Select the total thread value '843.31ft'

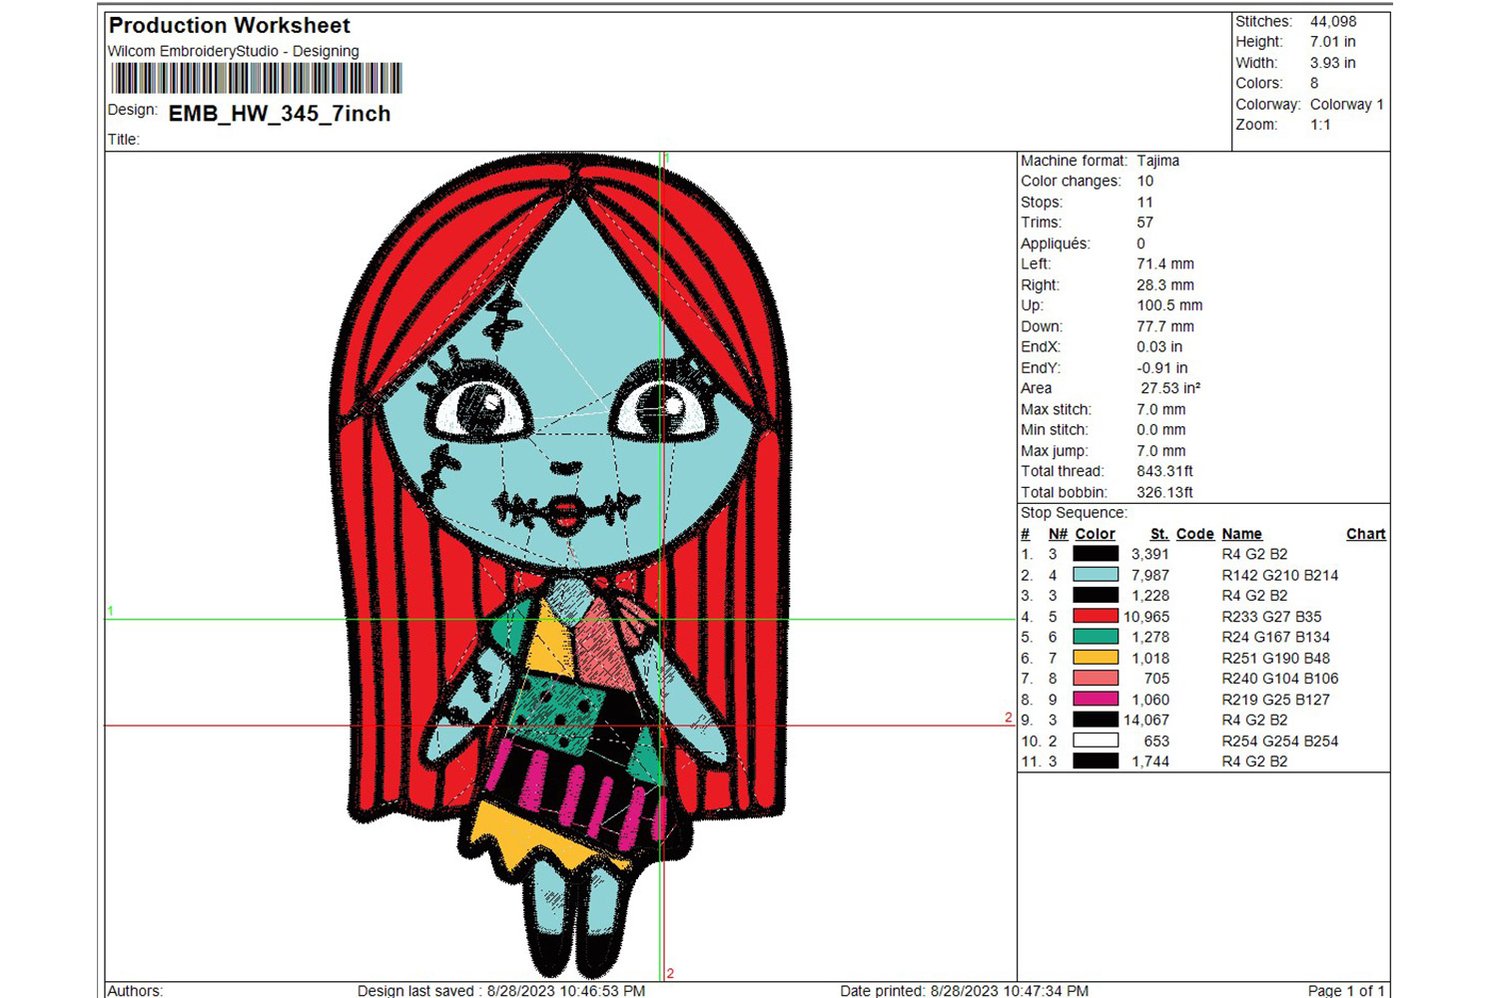pos(1165,471)
